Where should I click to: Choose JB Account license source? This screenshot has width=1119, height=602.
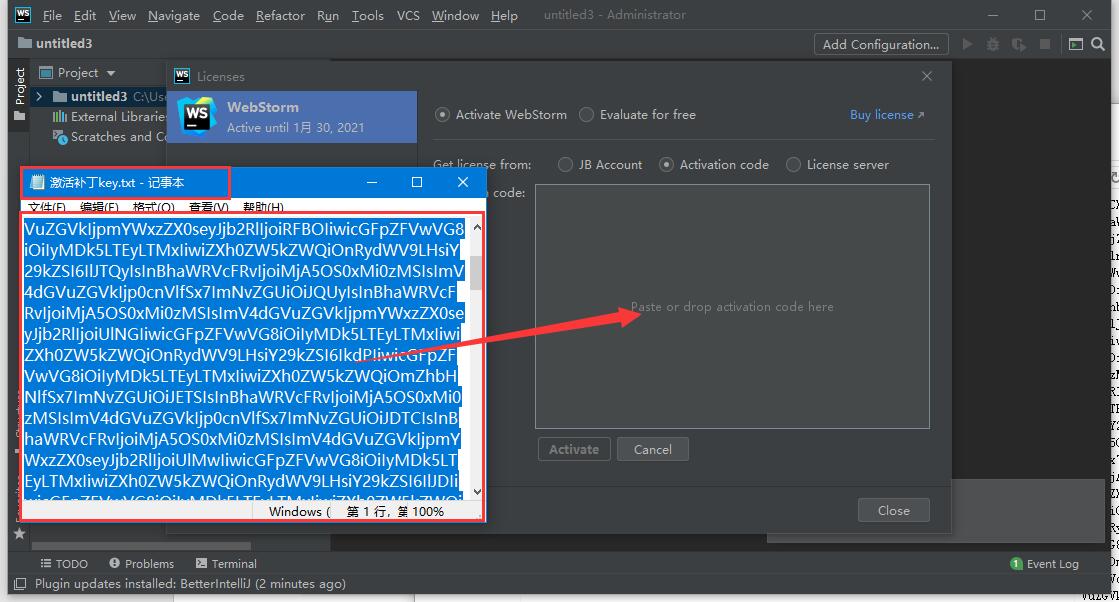[x=565, y=164]
